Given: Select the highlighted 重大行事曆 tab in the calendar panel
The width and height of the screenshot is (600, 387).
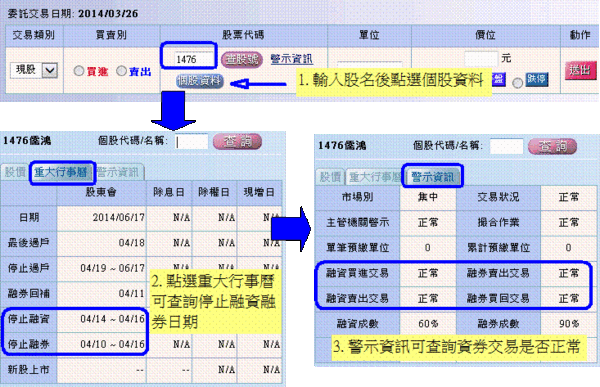Looking at the screenshot, I should (x=61, y=172).
